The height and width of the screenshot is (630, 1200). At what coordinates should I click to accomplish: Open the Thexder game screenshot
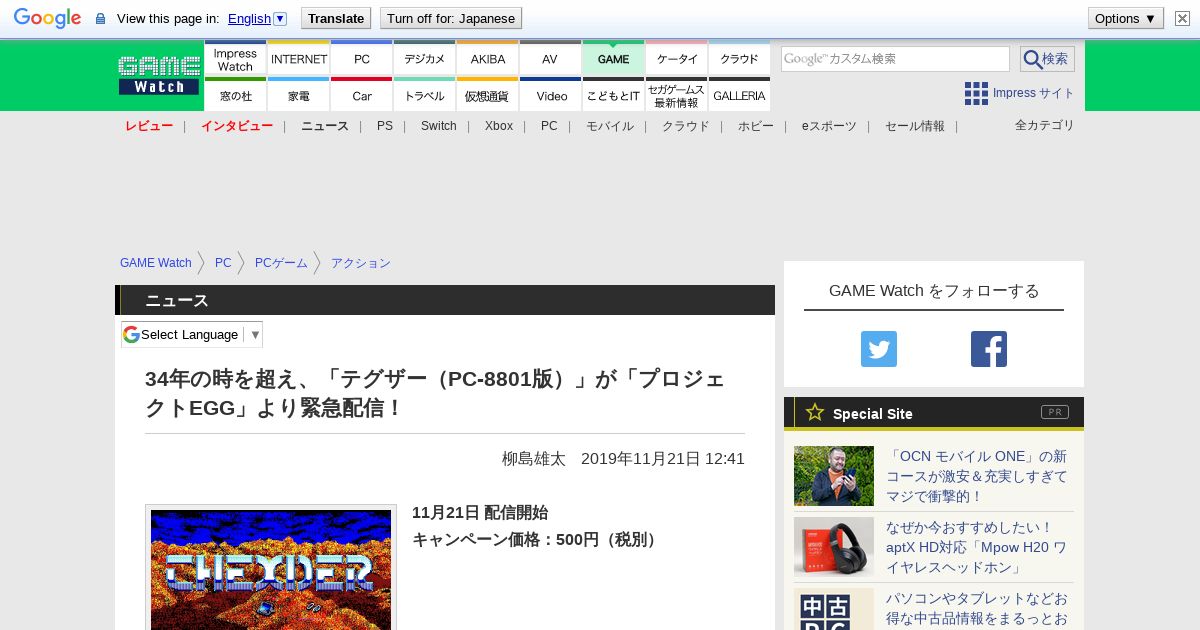[x=271, y=568]
